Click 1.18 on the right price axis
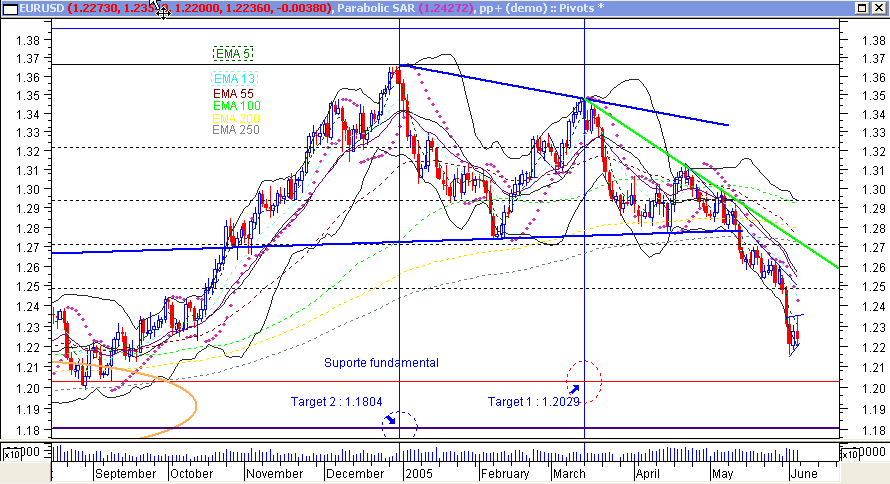 point(873,431)
